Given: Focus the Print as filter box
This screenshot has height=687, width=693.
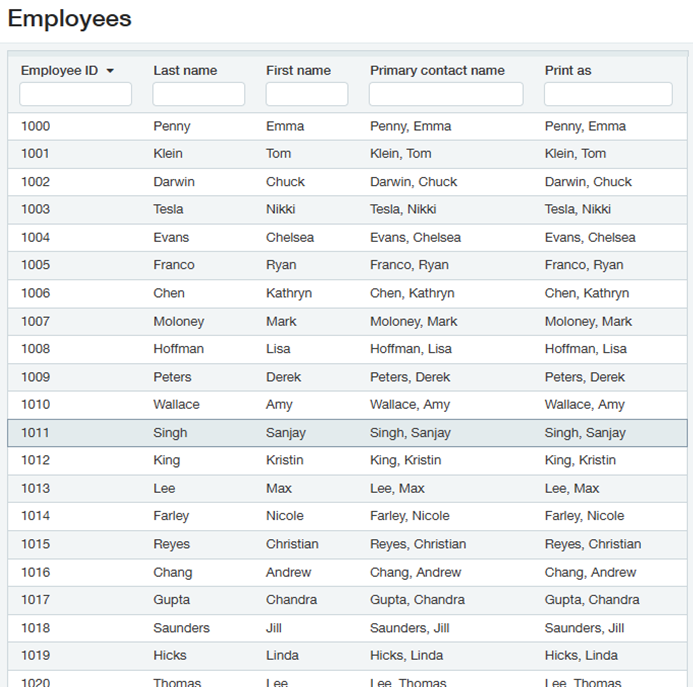Looking at the screenshot, I should tap(608, 94).
